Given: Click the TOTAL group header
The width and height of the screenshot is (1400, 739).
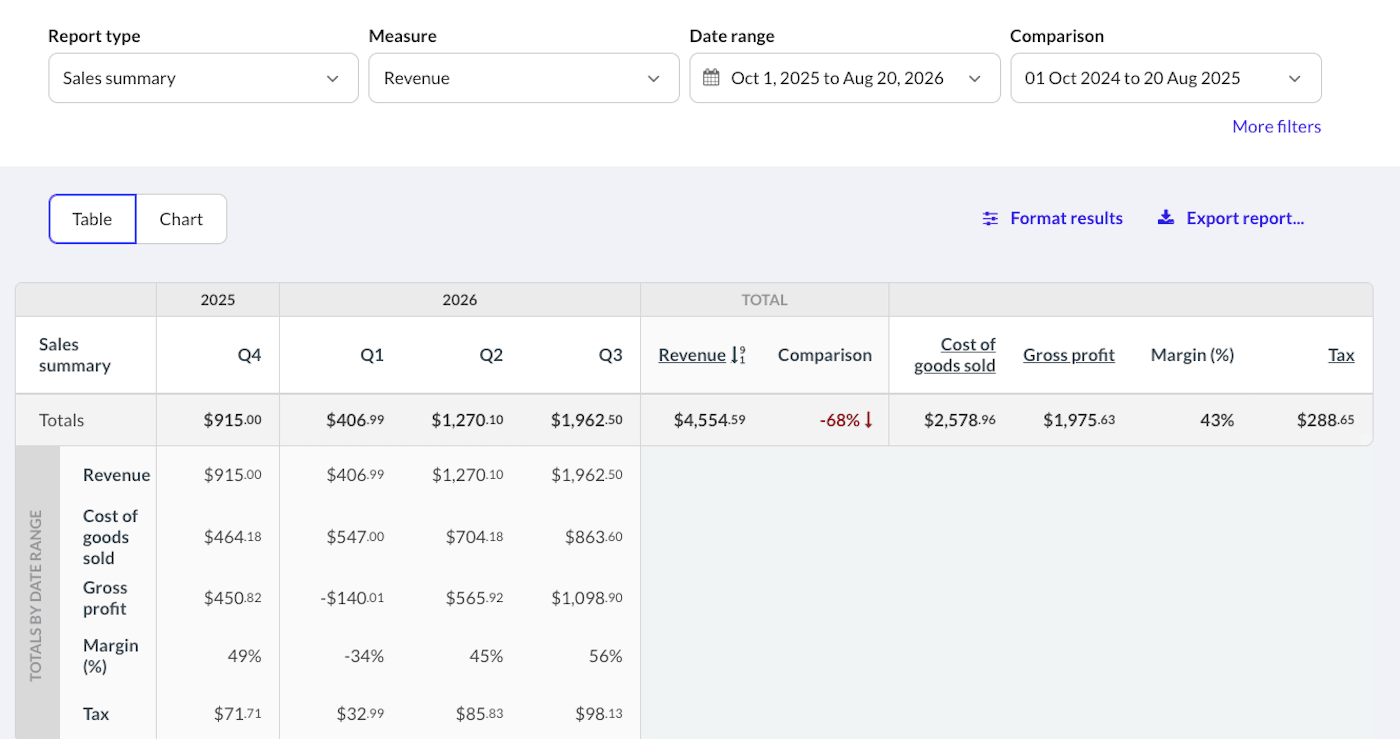Looking at the screenshot, I should click(765, 300).
